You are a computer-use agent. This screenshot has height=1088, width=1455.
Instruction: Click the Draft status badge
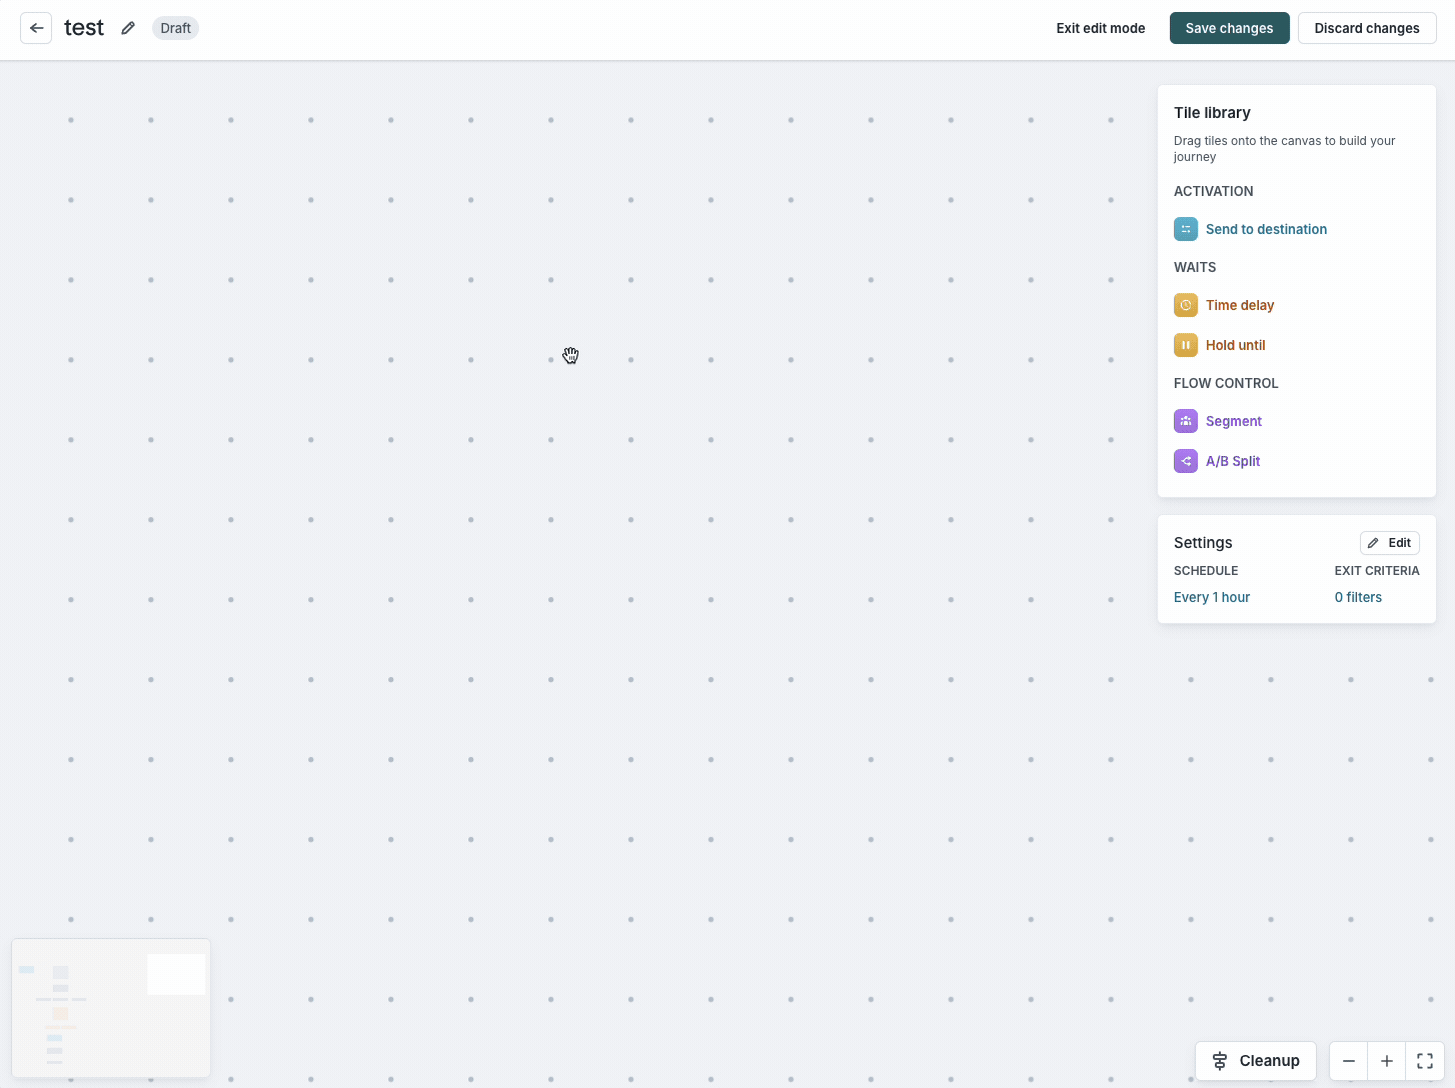click(176, 28)
